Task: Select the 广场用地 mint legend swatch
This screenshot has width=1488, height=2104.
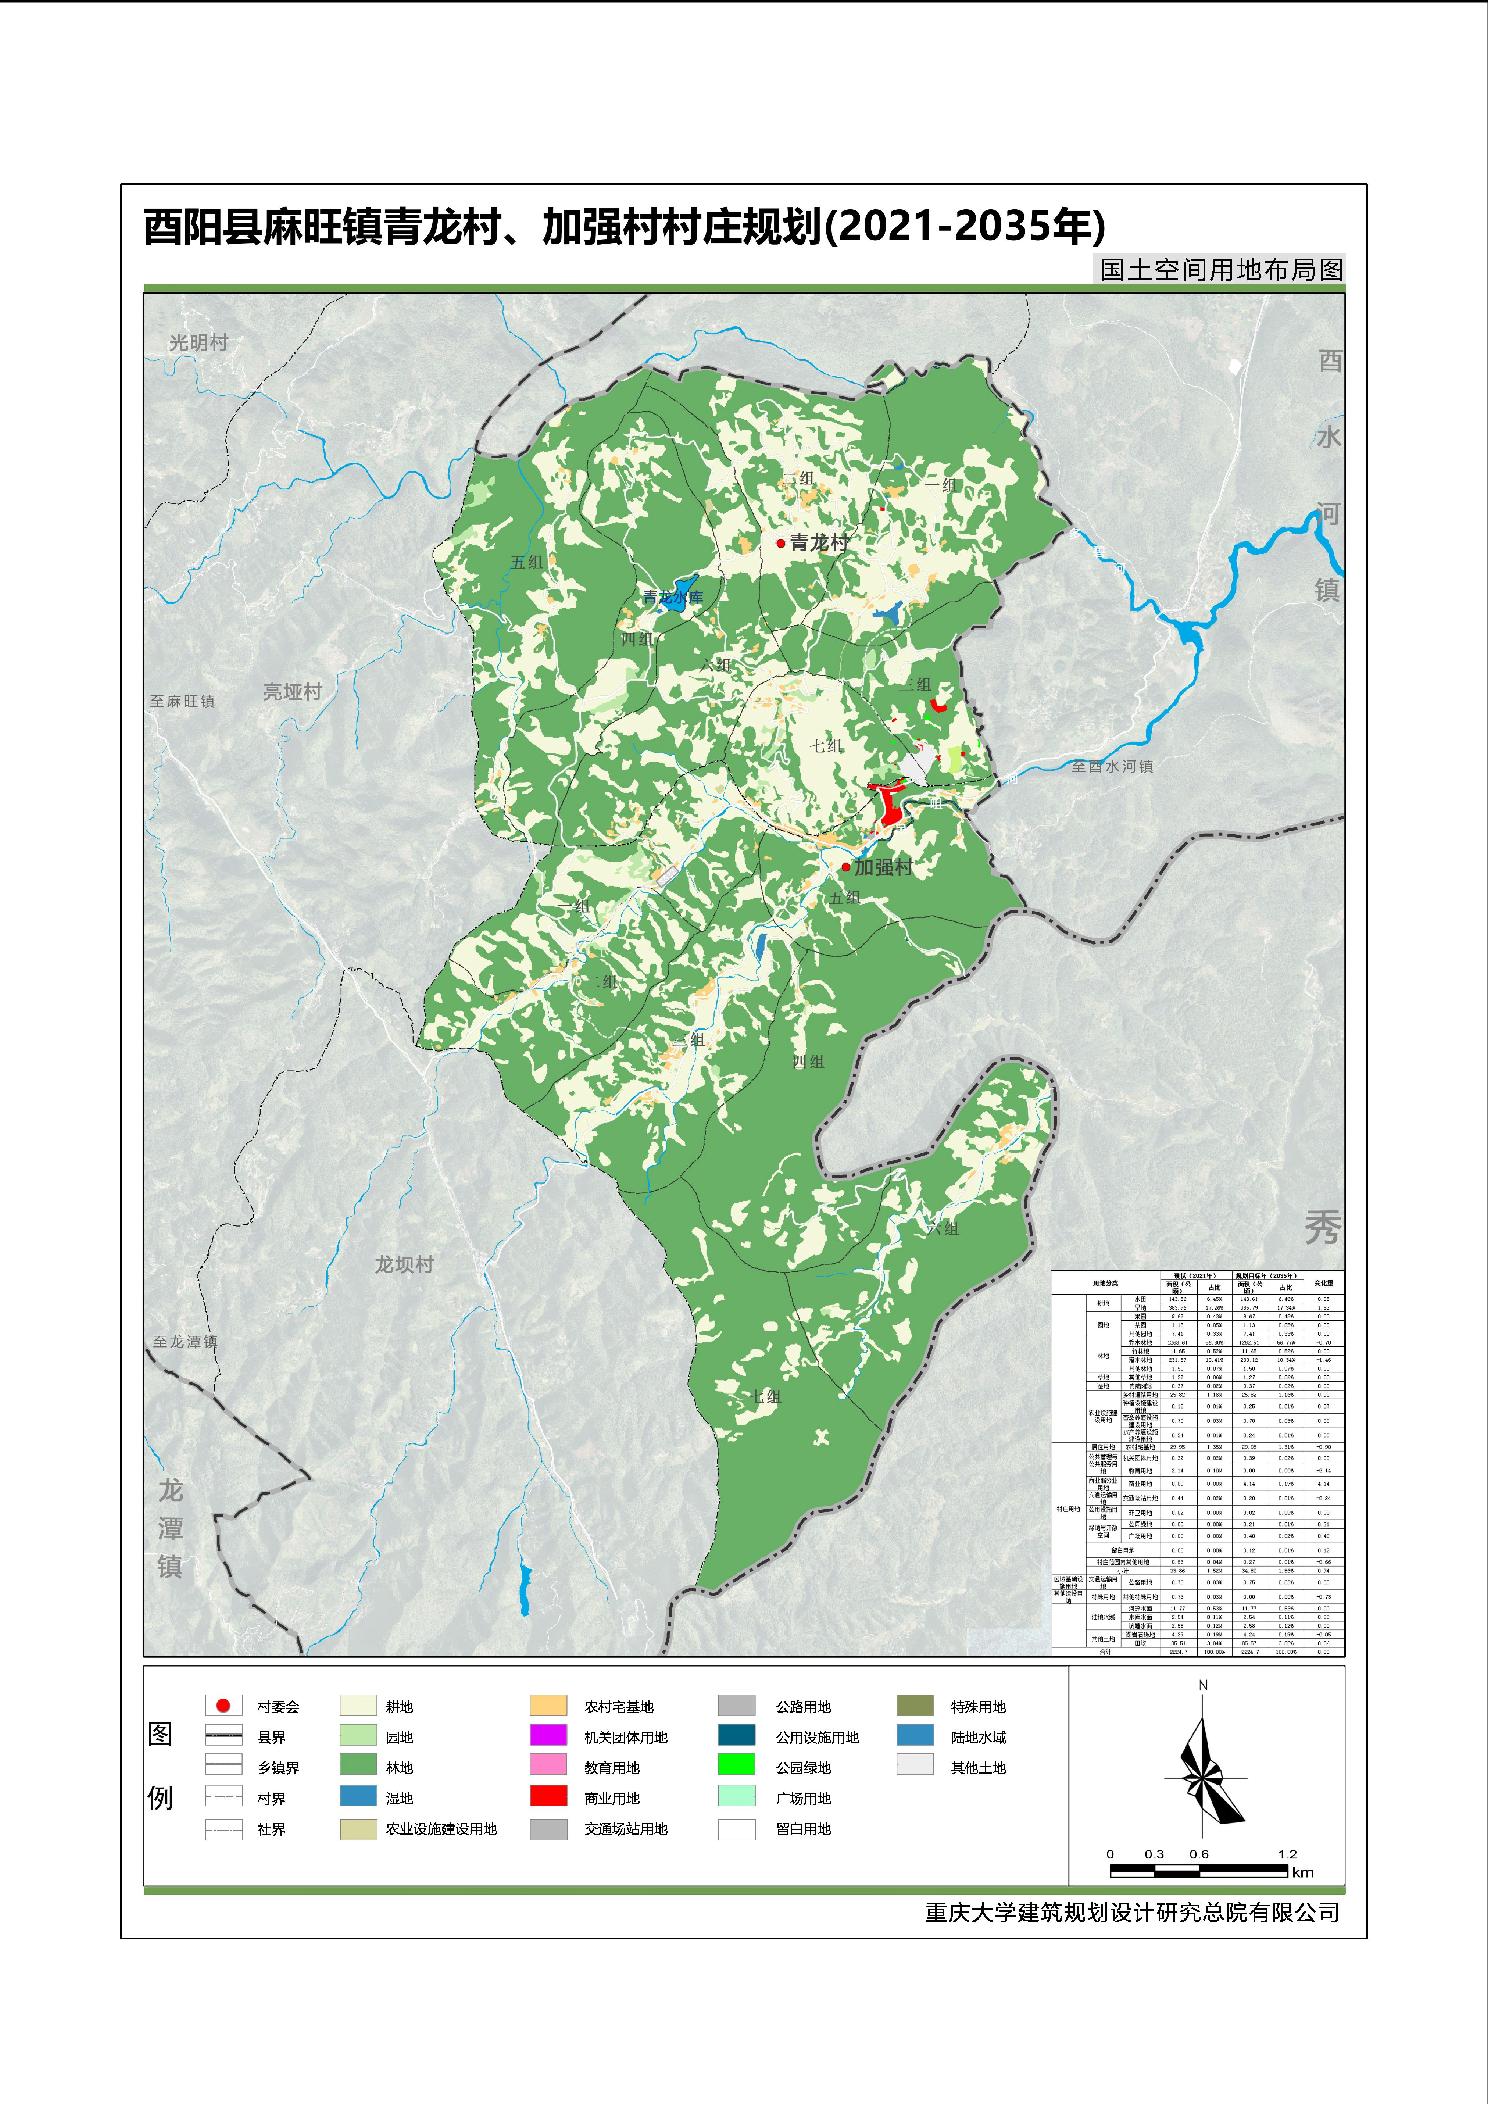Action: point(737,1798)
